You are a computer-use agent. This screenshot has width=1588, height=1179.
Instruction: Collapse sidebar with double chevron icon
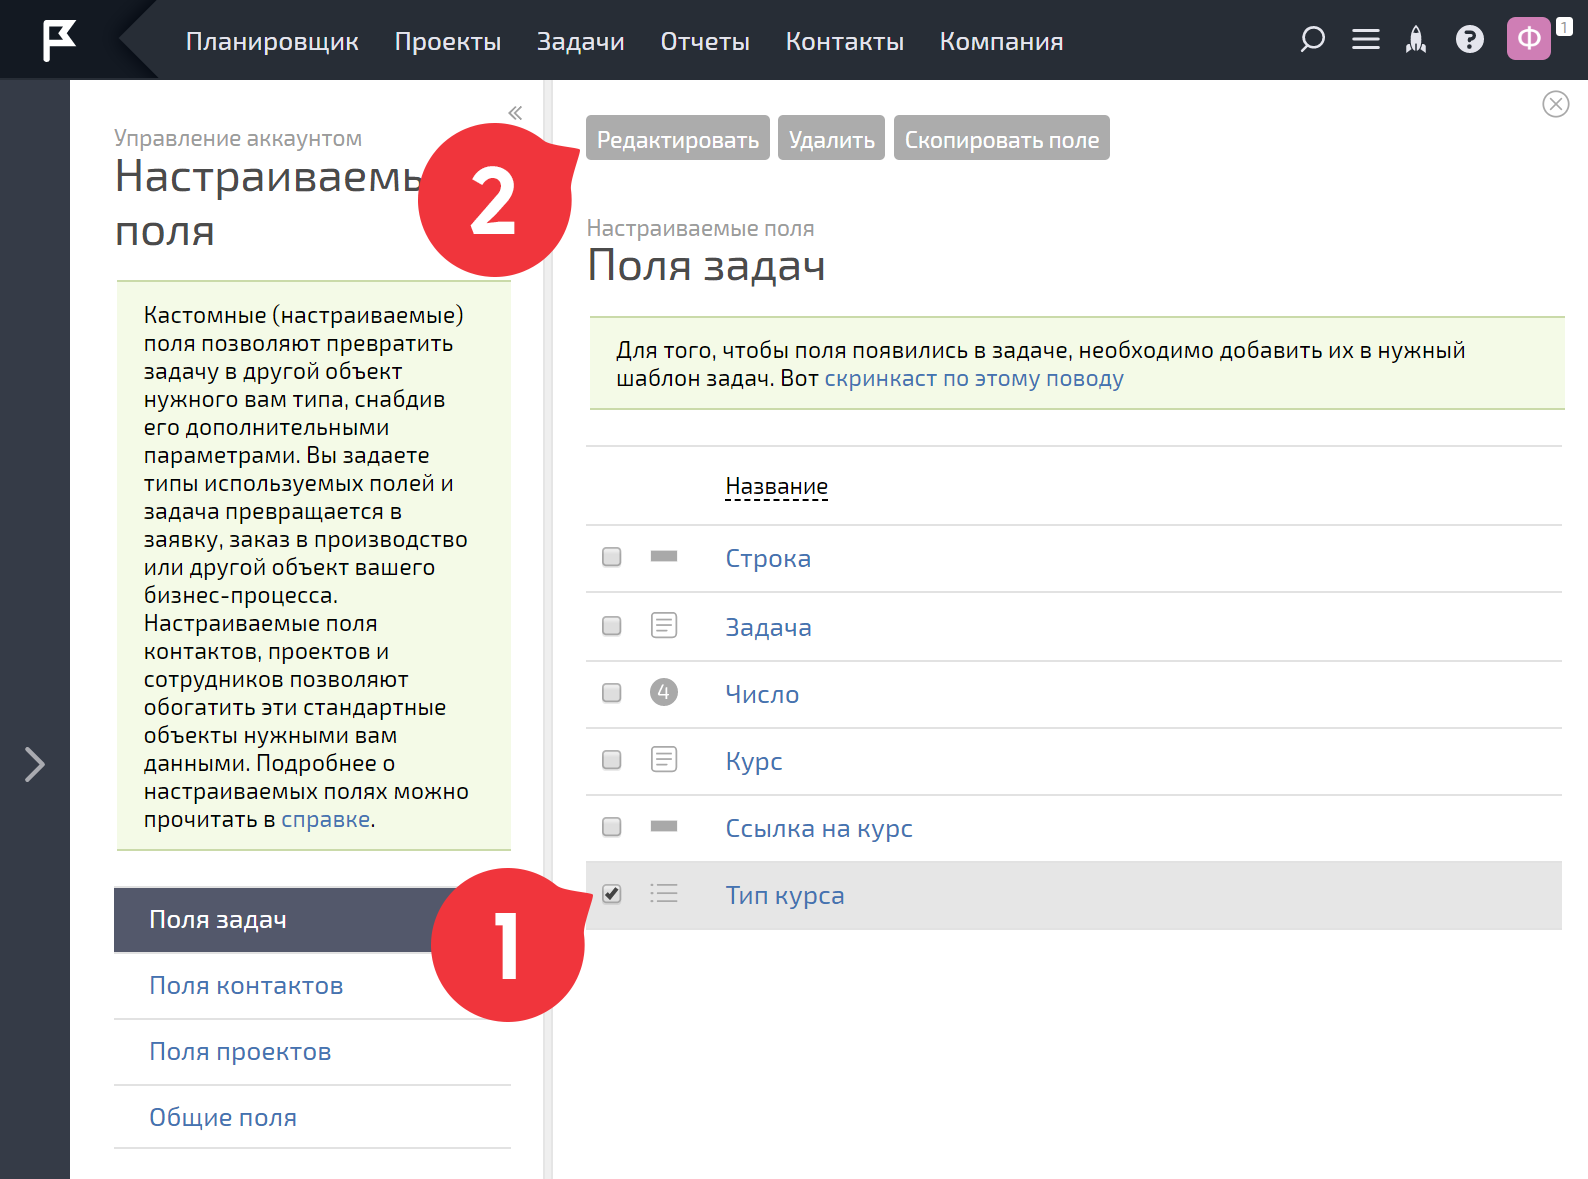[x=515, y=113]
